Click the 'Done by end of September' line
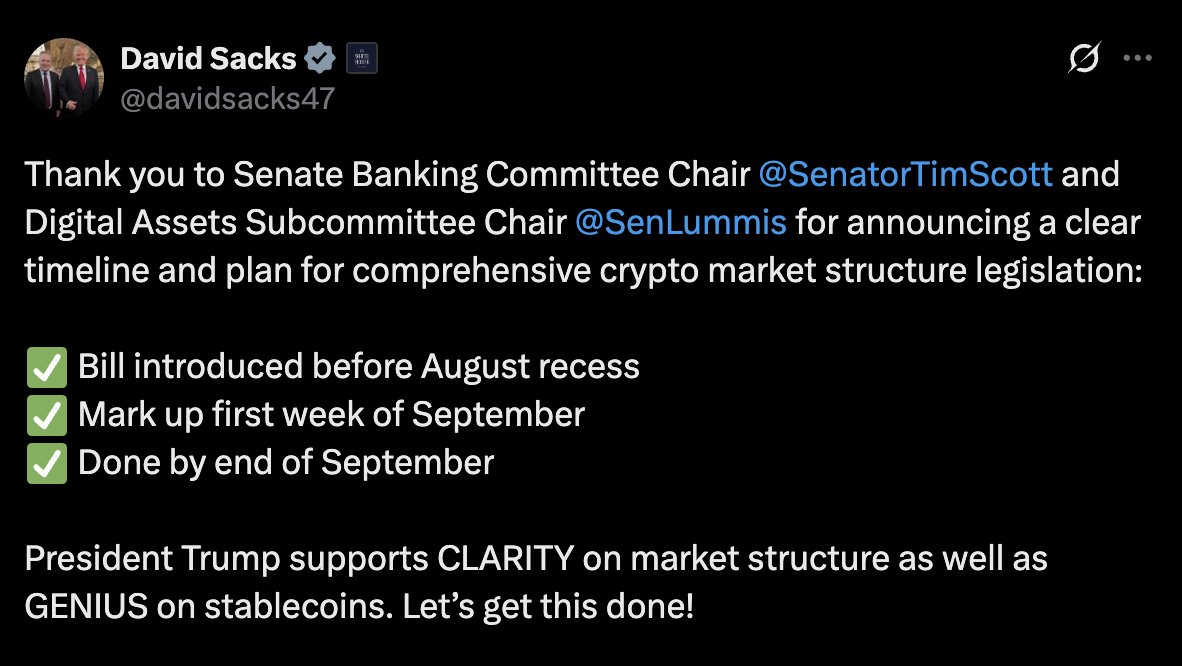 [286, 462]
